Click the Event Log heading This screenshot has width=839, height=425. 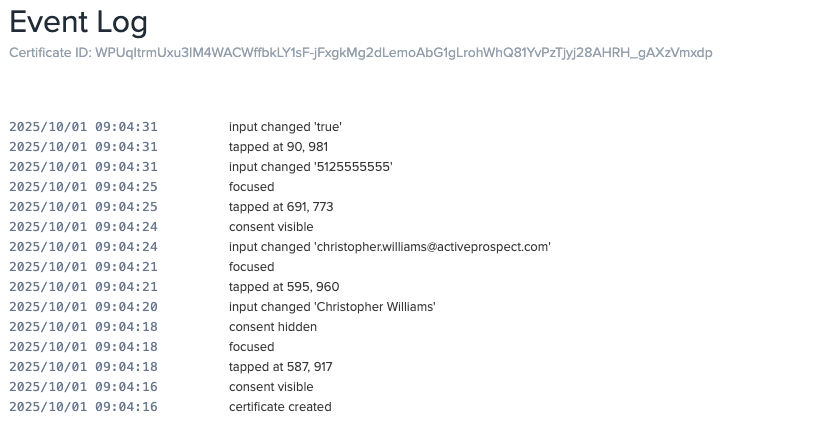(x=78, y=22)
